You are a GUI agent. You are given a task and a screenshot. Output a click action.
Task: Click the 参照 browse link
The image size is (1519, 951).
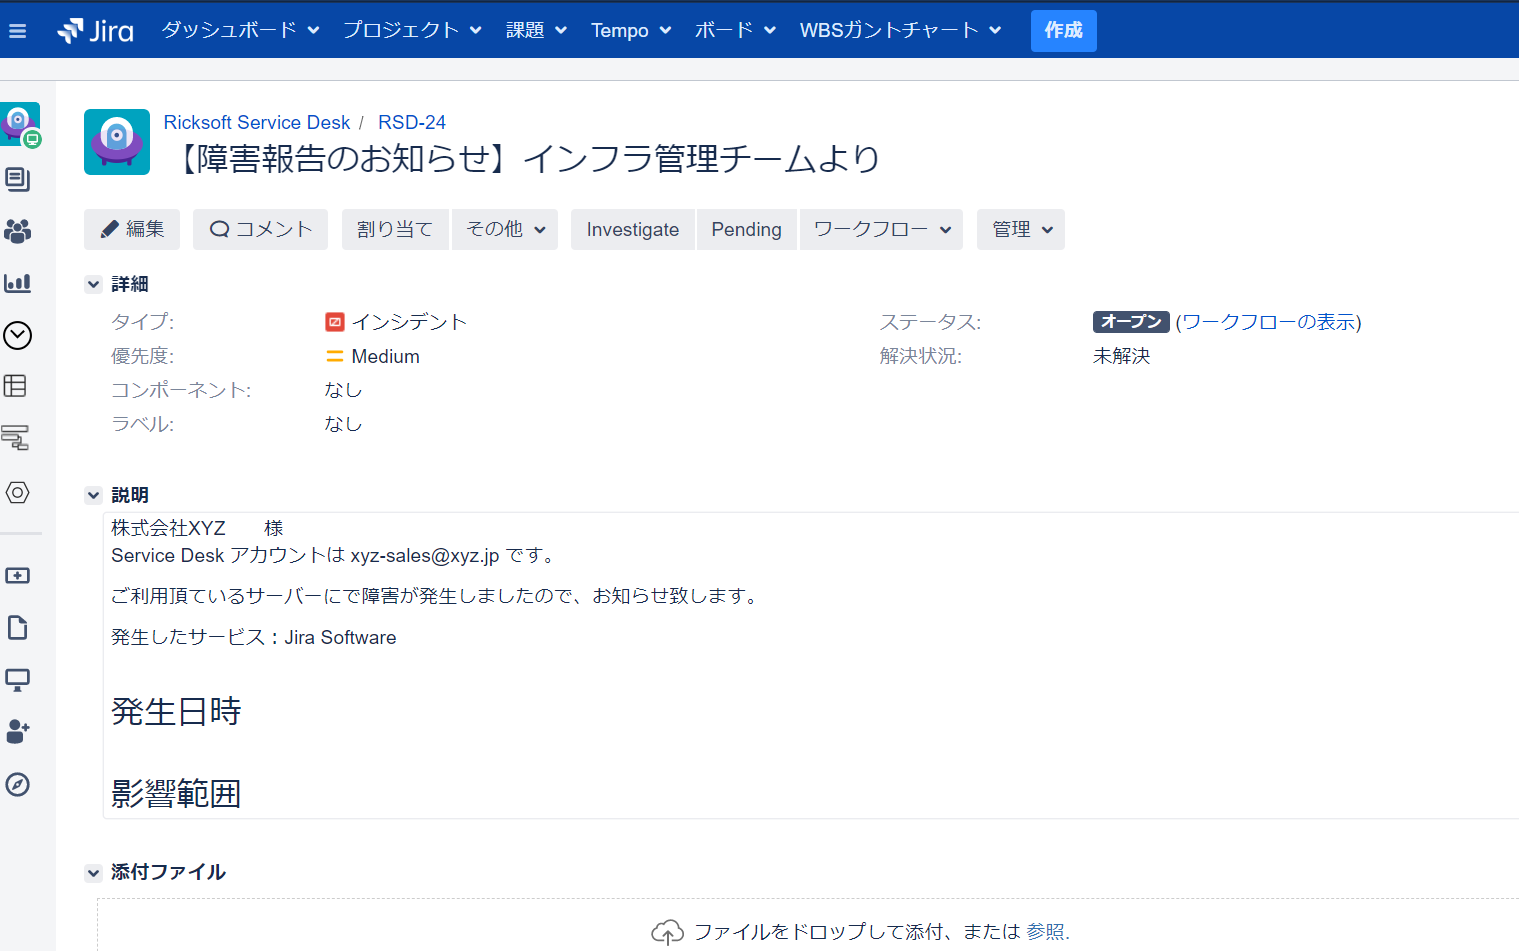pyautogui.click(x=1045, y=932)
